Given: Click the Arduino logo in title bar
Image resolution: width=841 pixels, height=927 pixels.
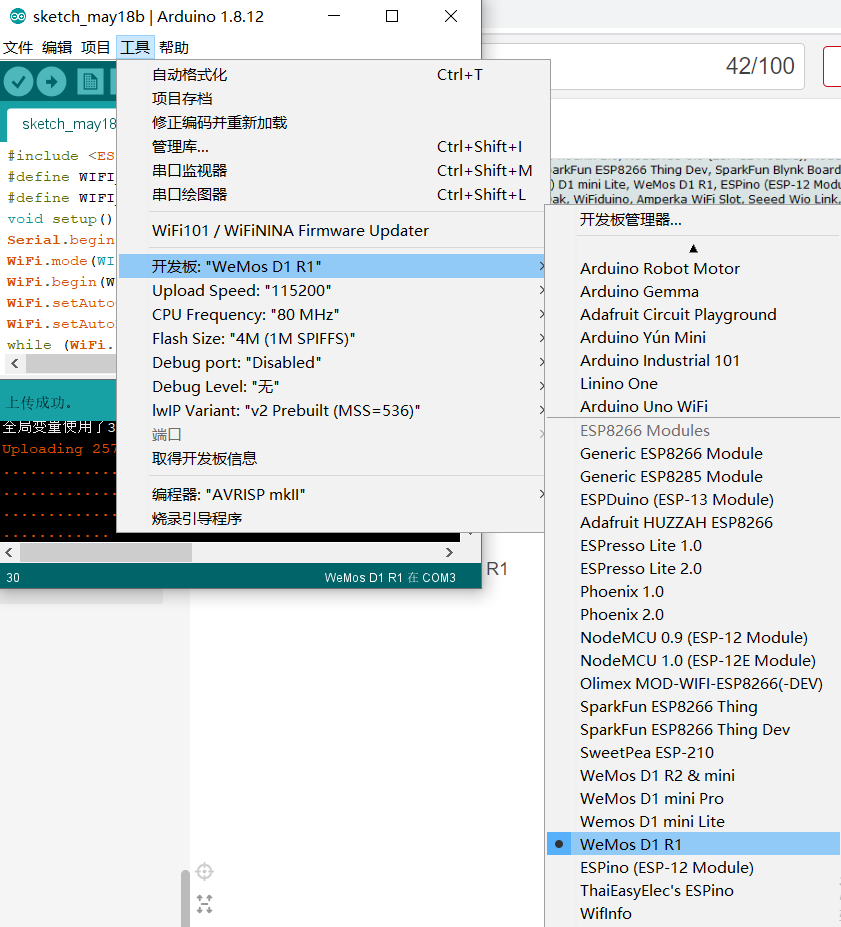Looking at the screenshot, I should (x=18, y=17).
